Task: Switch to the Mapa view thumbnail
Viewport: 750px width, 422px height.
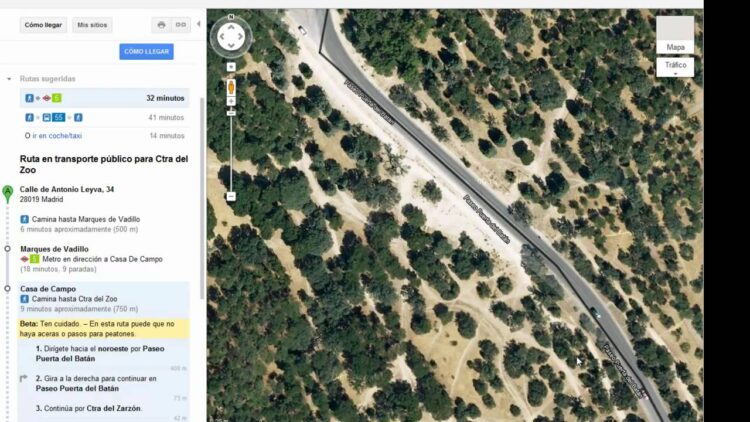Action: pyautogui.click(x=675, y=34)
